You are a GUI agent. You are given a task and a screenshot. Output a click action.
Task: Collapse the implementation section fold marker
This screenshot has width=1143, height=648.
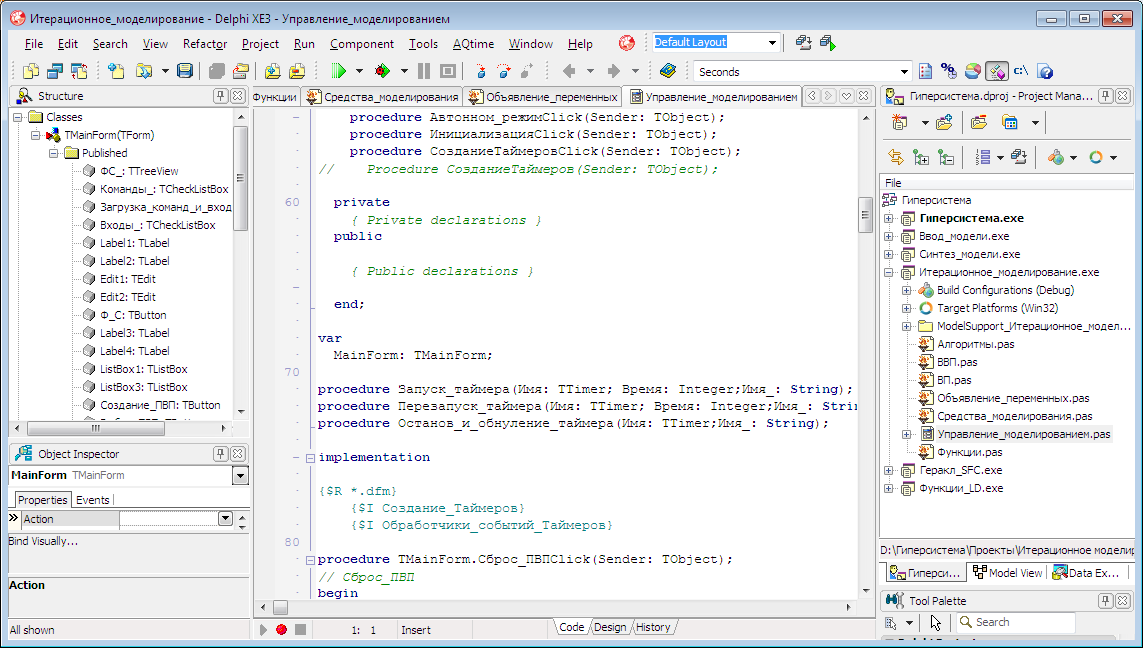[309, 458]
